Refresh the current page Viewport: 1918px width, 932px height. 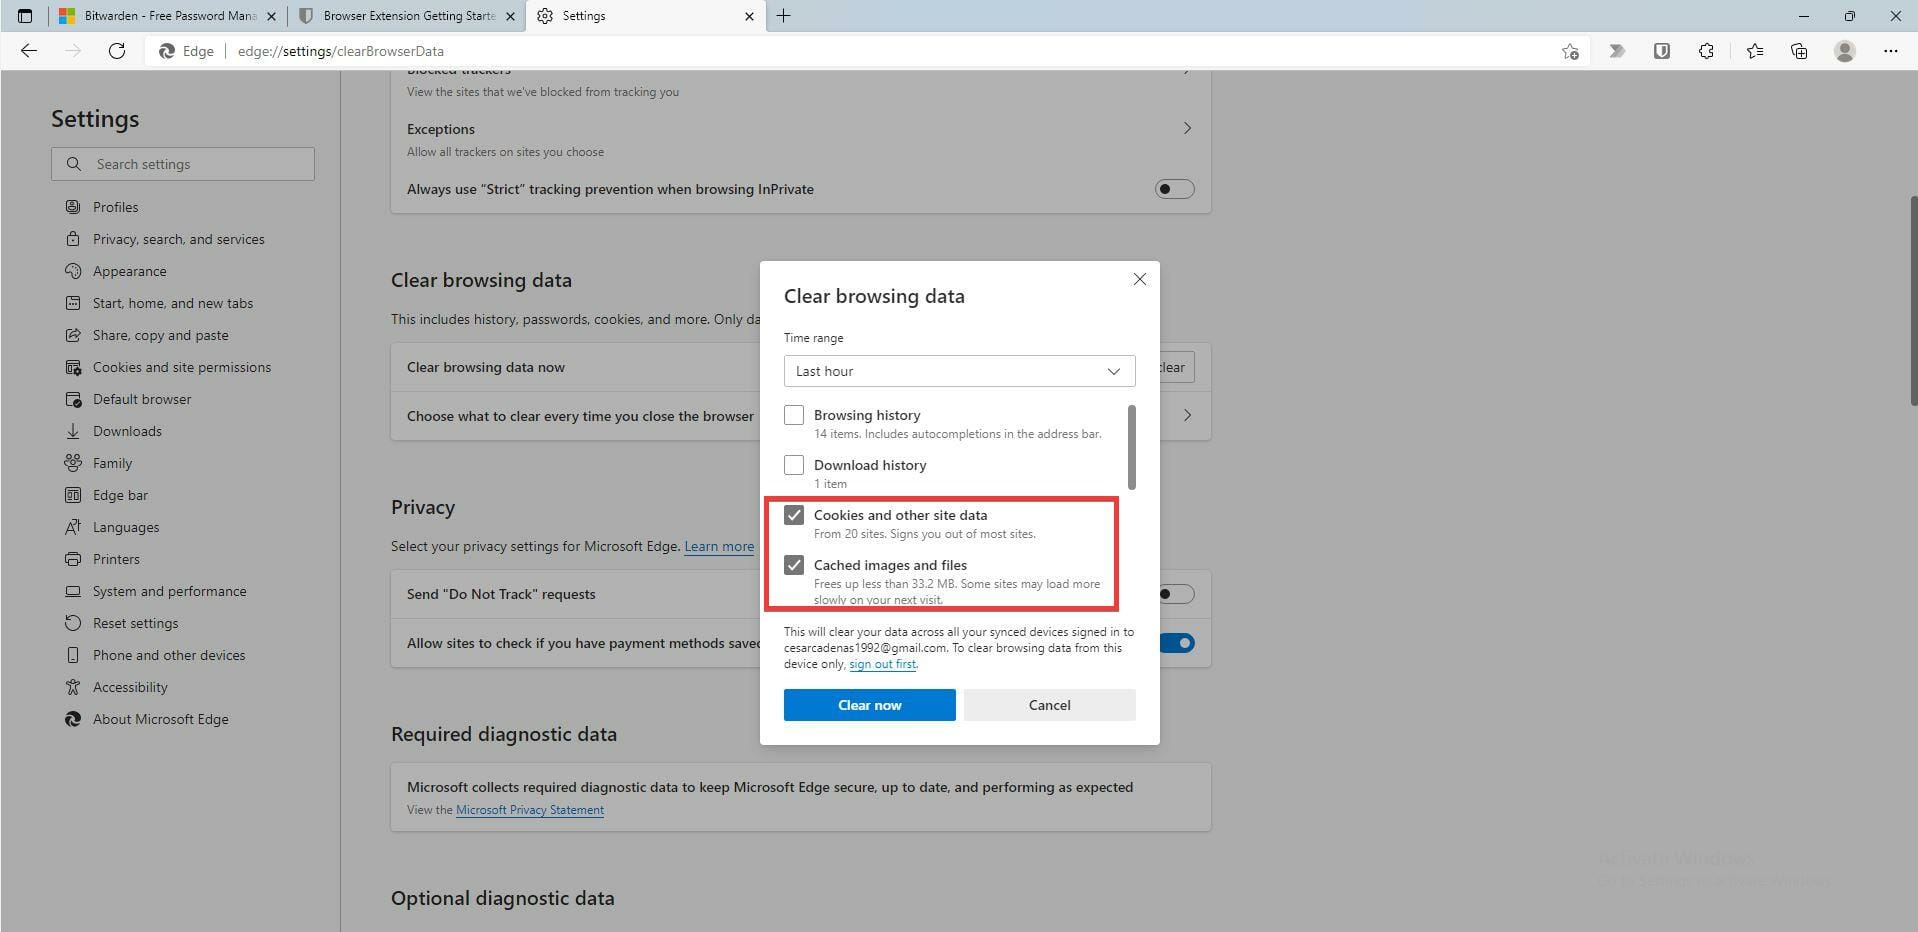coord(117,51)
